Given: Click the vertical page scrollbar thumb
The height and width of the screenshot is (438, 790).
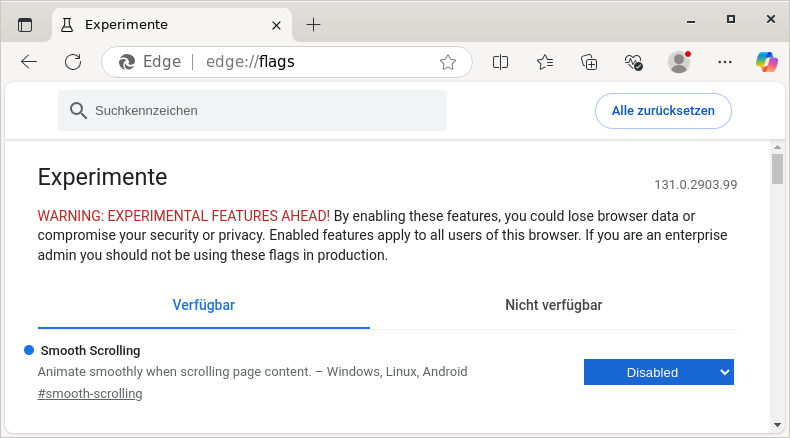Looking at the screenshot, I should click(777, 170).
